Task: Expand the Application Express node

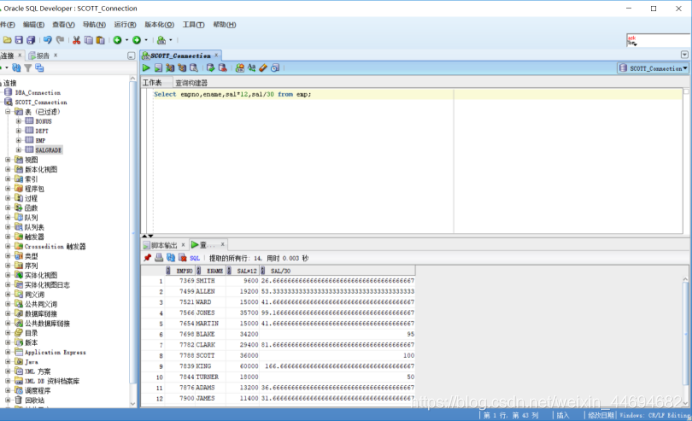Action: pos(8,352)
